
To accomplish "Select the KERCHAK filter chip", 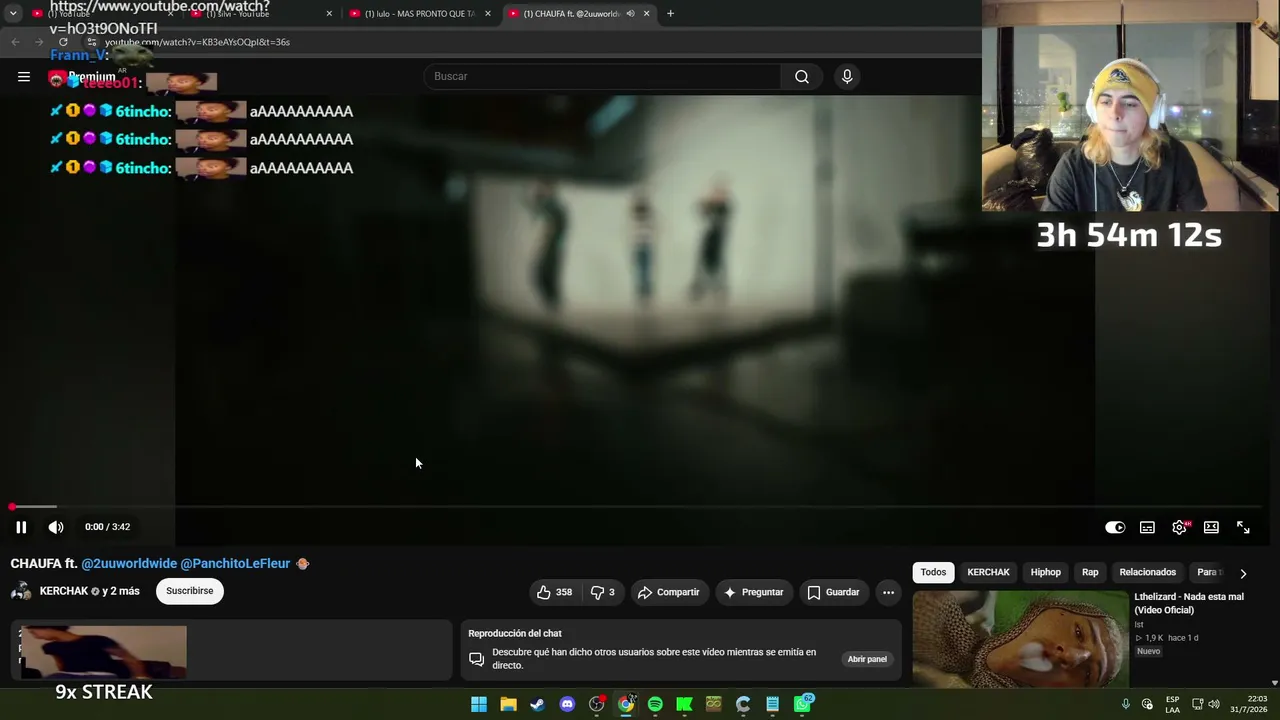I will pos(988,572).
